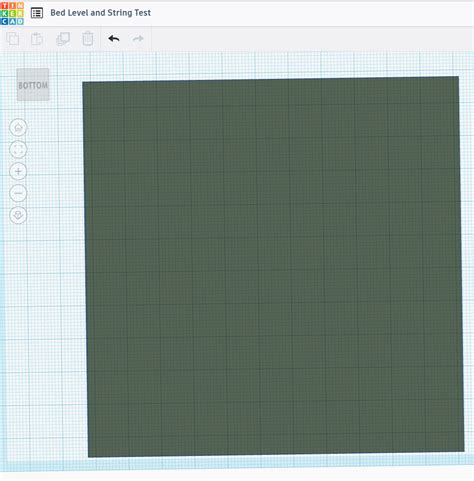The width and height of the screenshot is (474, 481).
Task: Click the Paste toolbar icon
Action: 37,39
